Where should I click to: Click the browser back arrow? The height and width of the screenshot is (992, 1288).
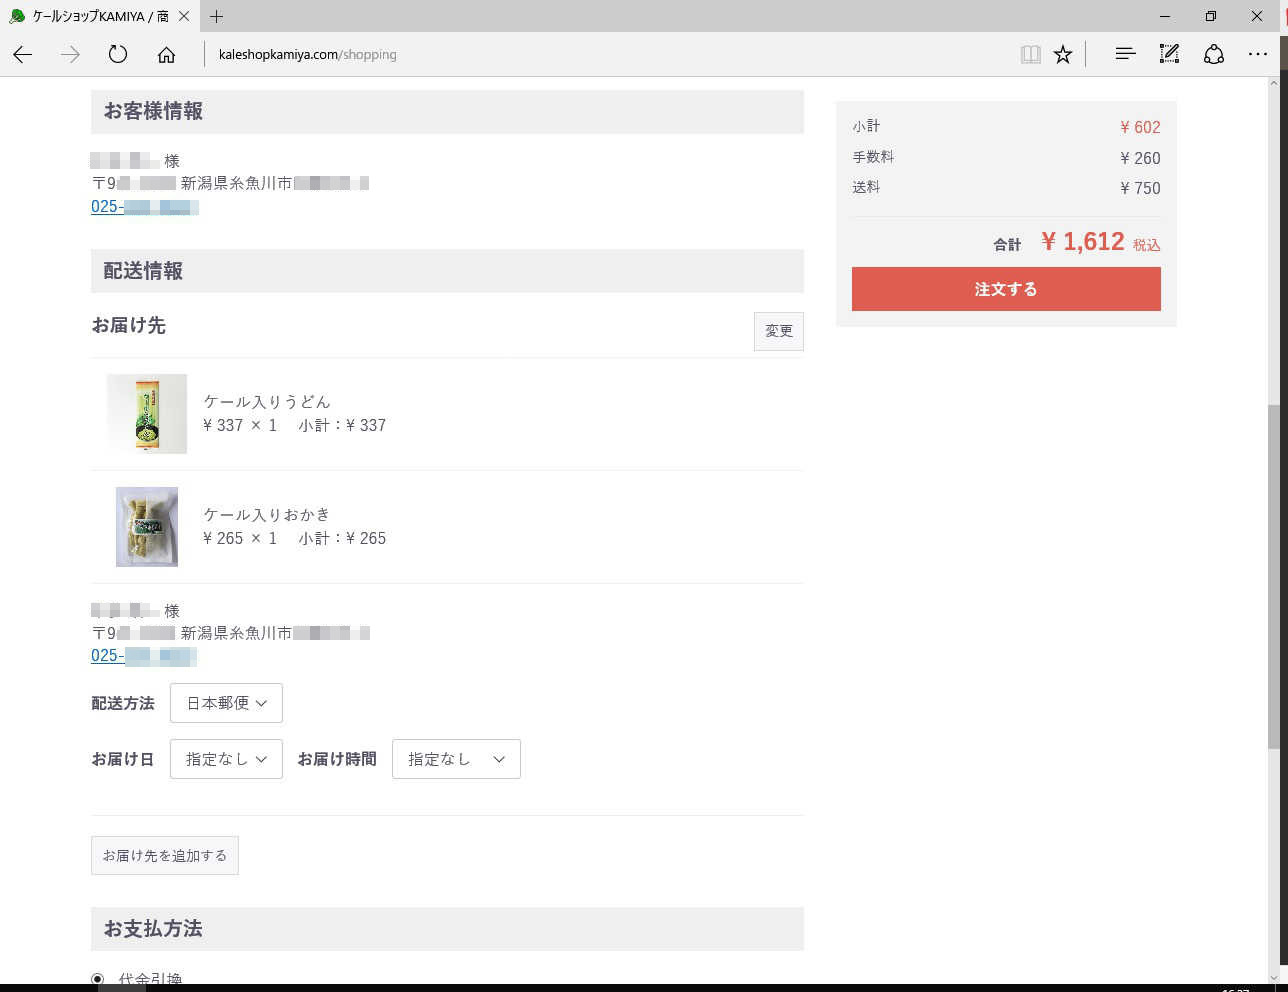pyautogui.click(x=23, y=55)
